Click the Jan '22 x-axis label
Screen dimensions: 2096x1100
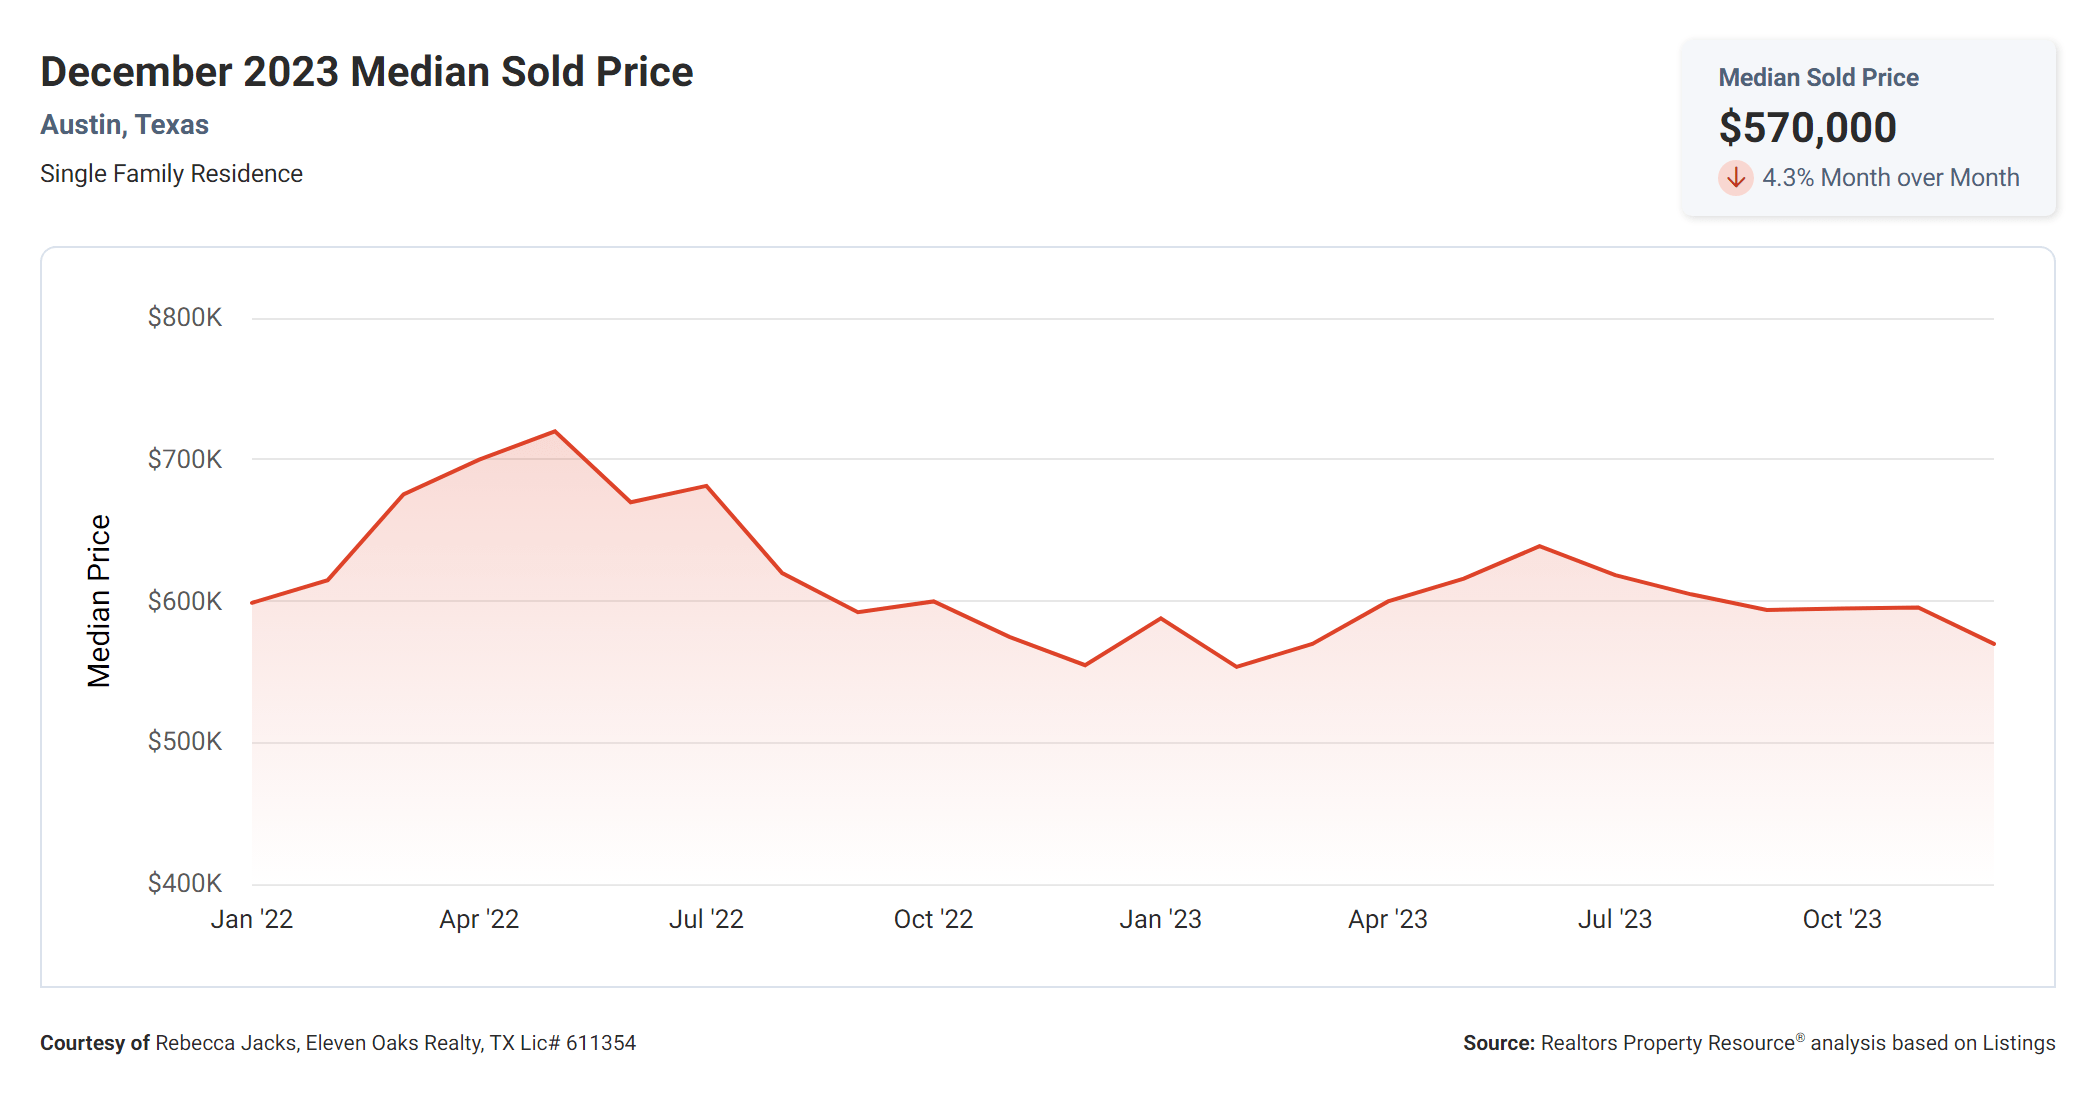252,919
